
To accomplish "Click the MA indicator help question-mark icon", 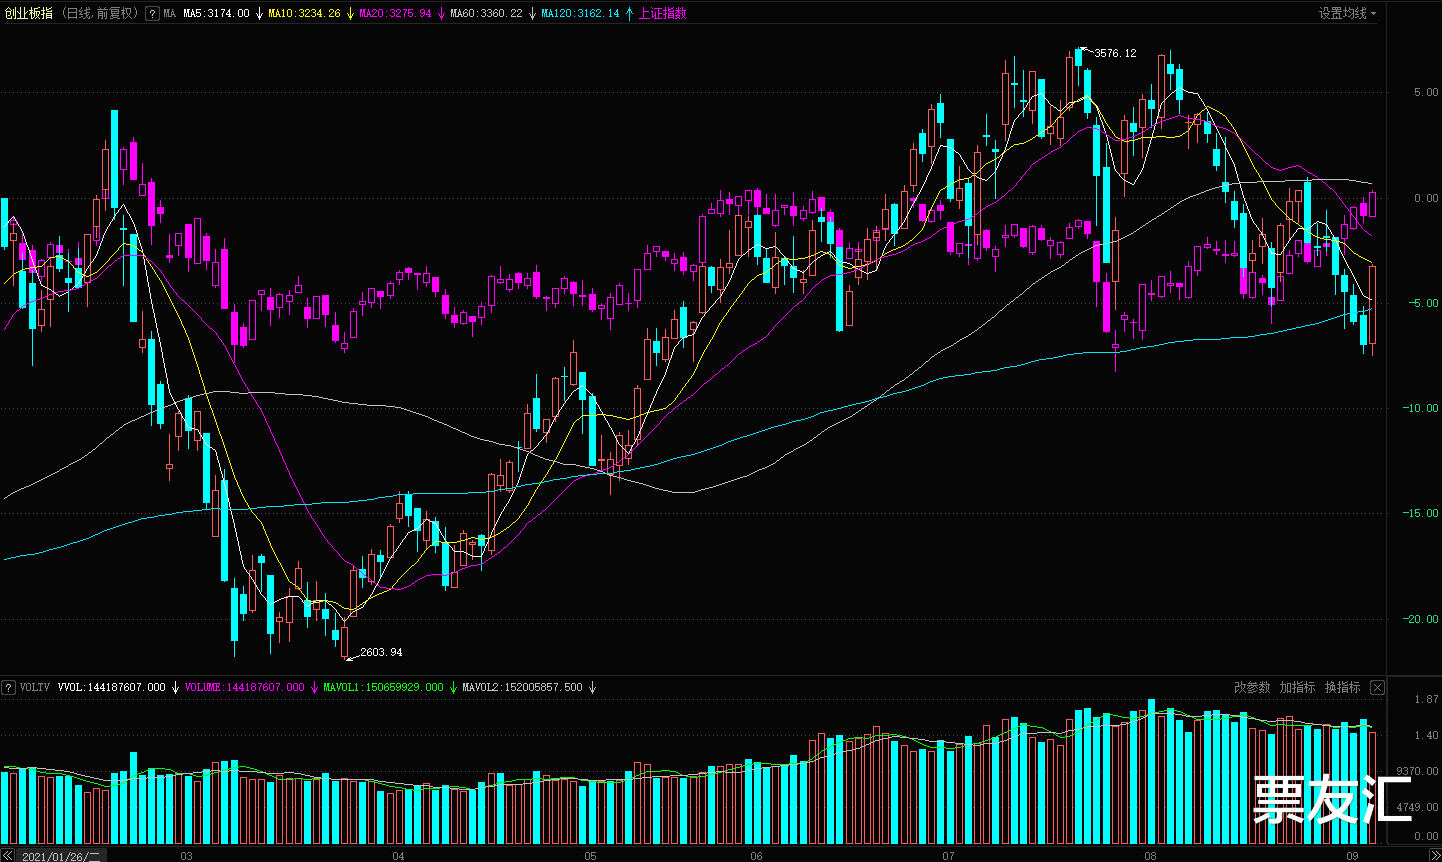I will [152, 14].
